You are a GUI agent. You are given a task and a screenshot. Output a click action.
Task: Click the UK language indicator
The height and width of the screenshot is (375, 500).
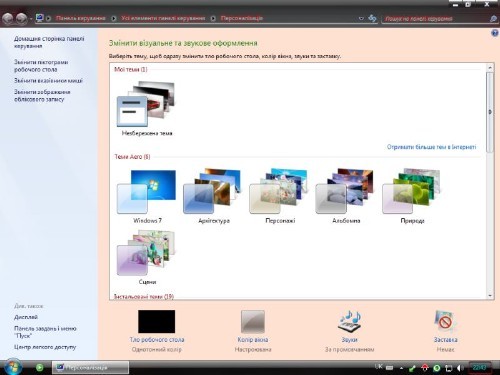point(378,366)
